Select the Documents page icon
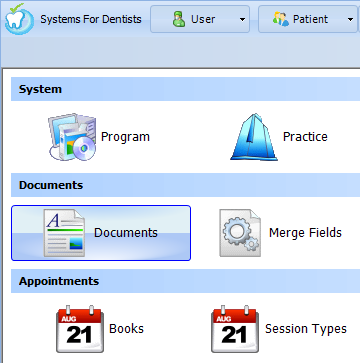 click(64, 233)
